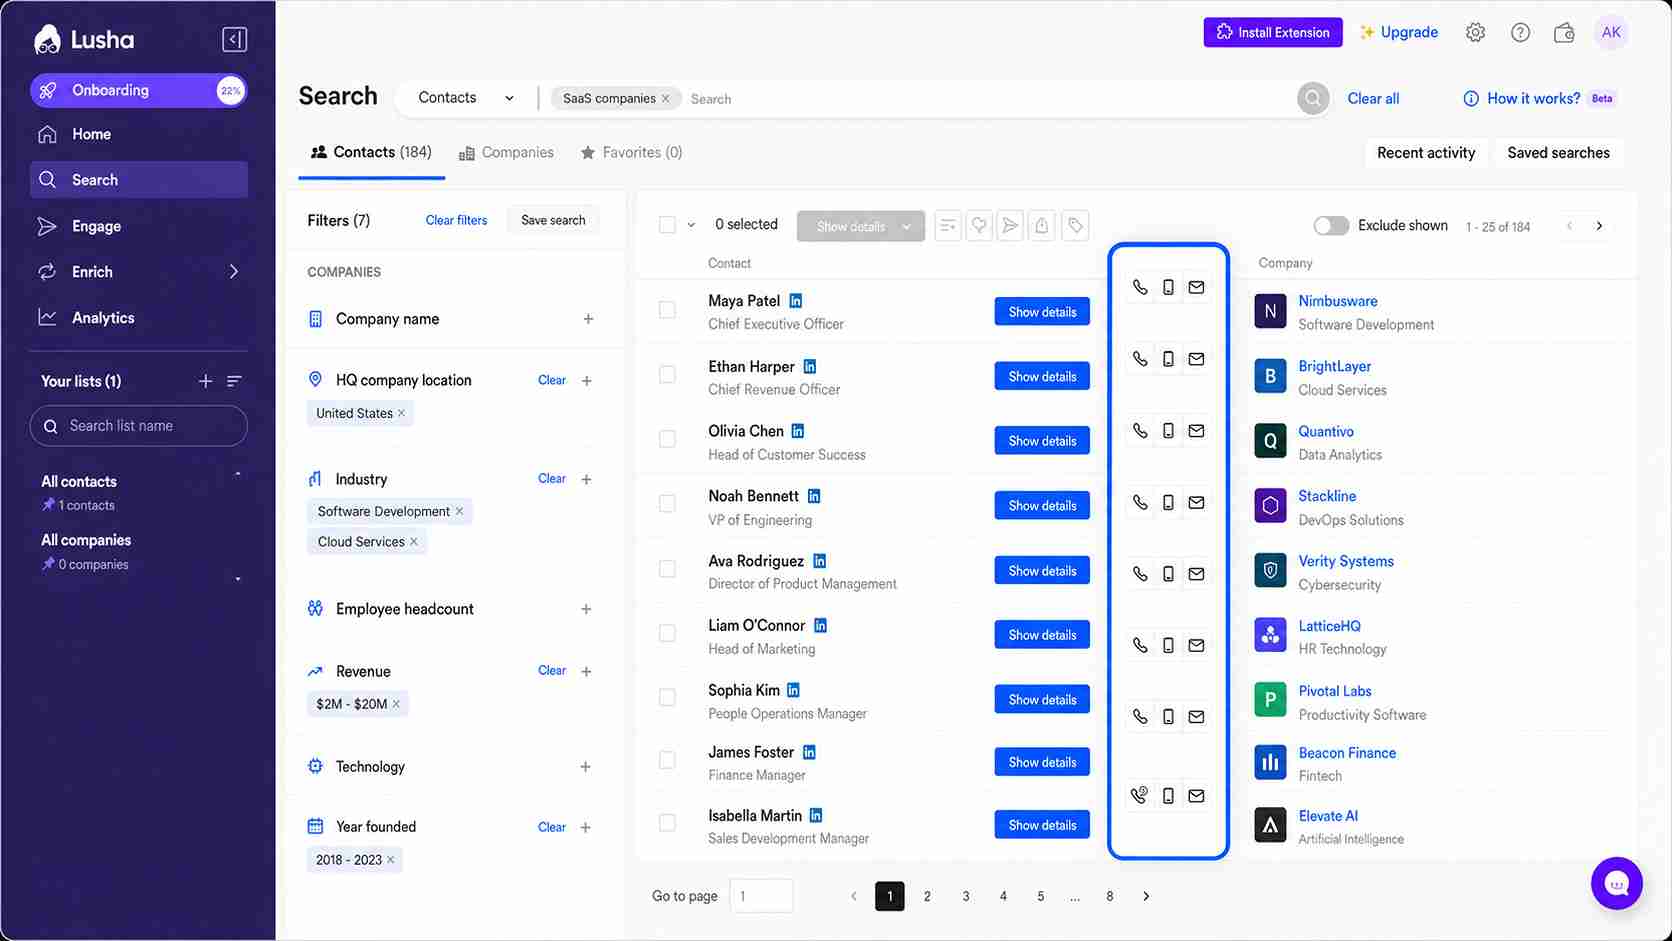The height and width of the screenshot is (941, 1672).
Task: Remove the Software Development industry filter
Action: click(460, 511)
